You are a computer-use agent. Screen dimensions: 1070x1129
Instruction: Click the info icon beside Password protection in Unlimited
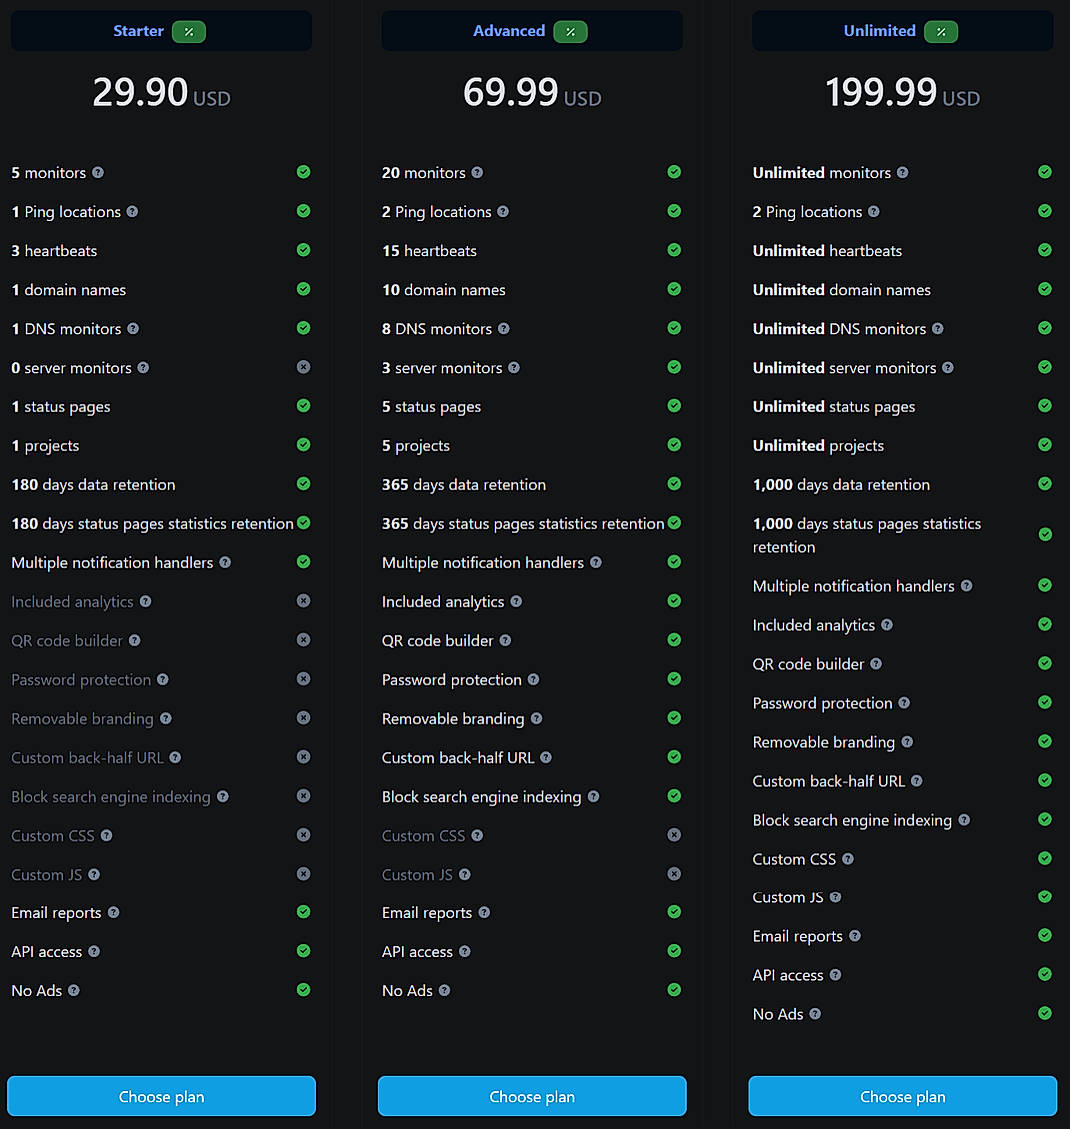[x=903, y=703]
